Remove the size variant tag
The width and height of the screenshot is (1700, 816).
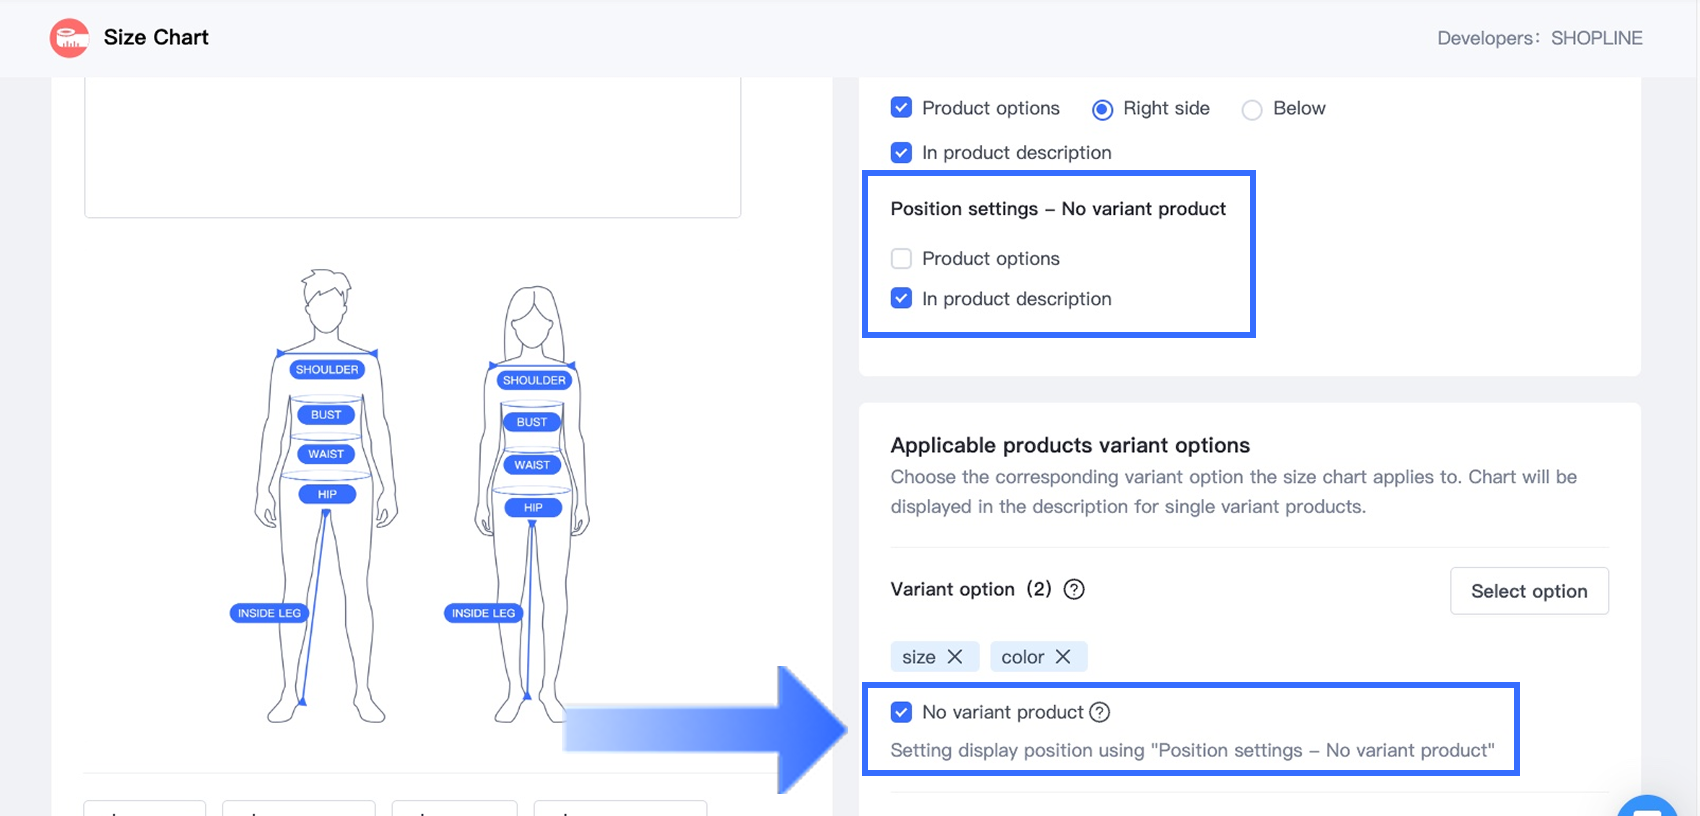click(955, 657)
